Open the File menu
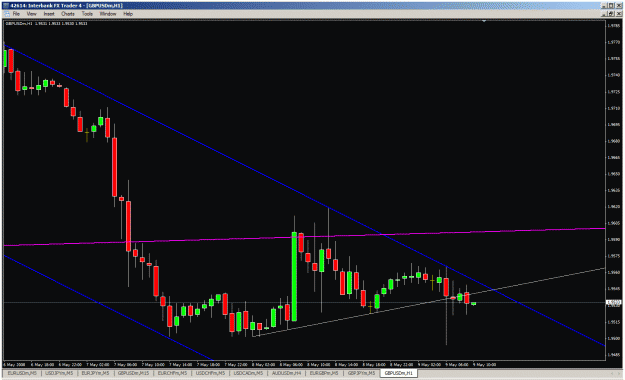 (16, 14)
